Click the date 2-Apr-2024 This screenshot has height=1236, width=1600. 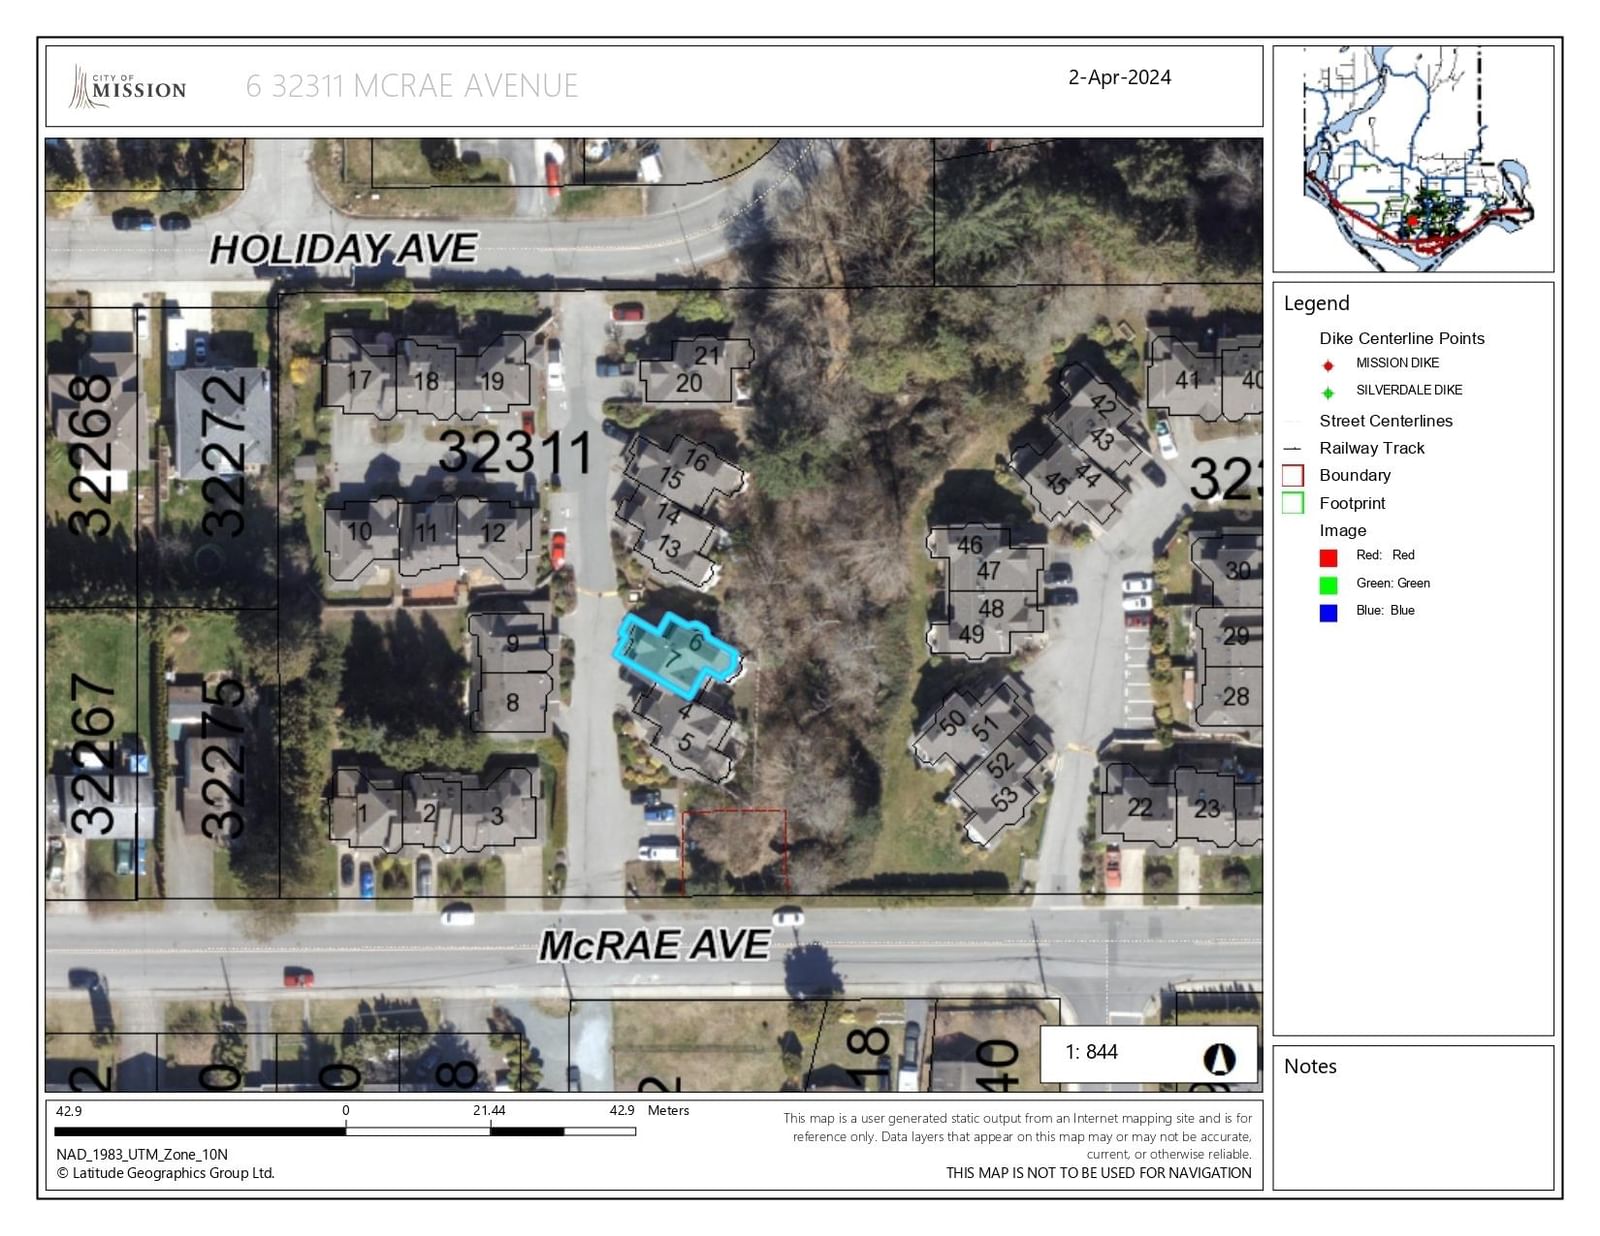tap(1119, 77)
